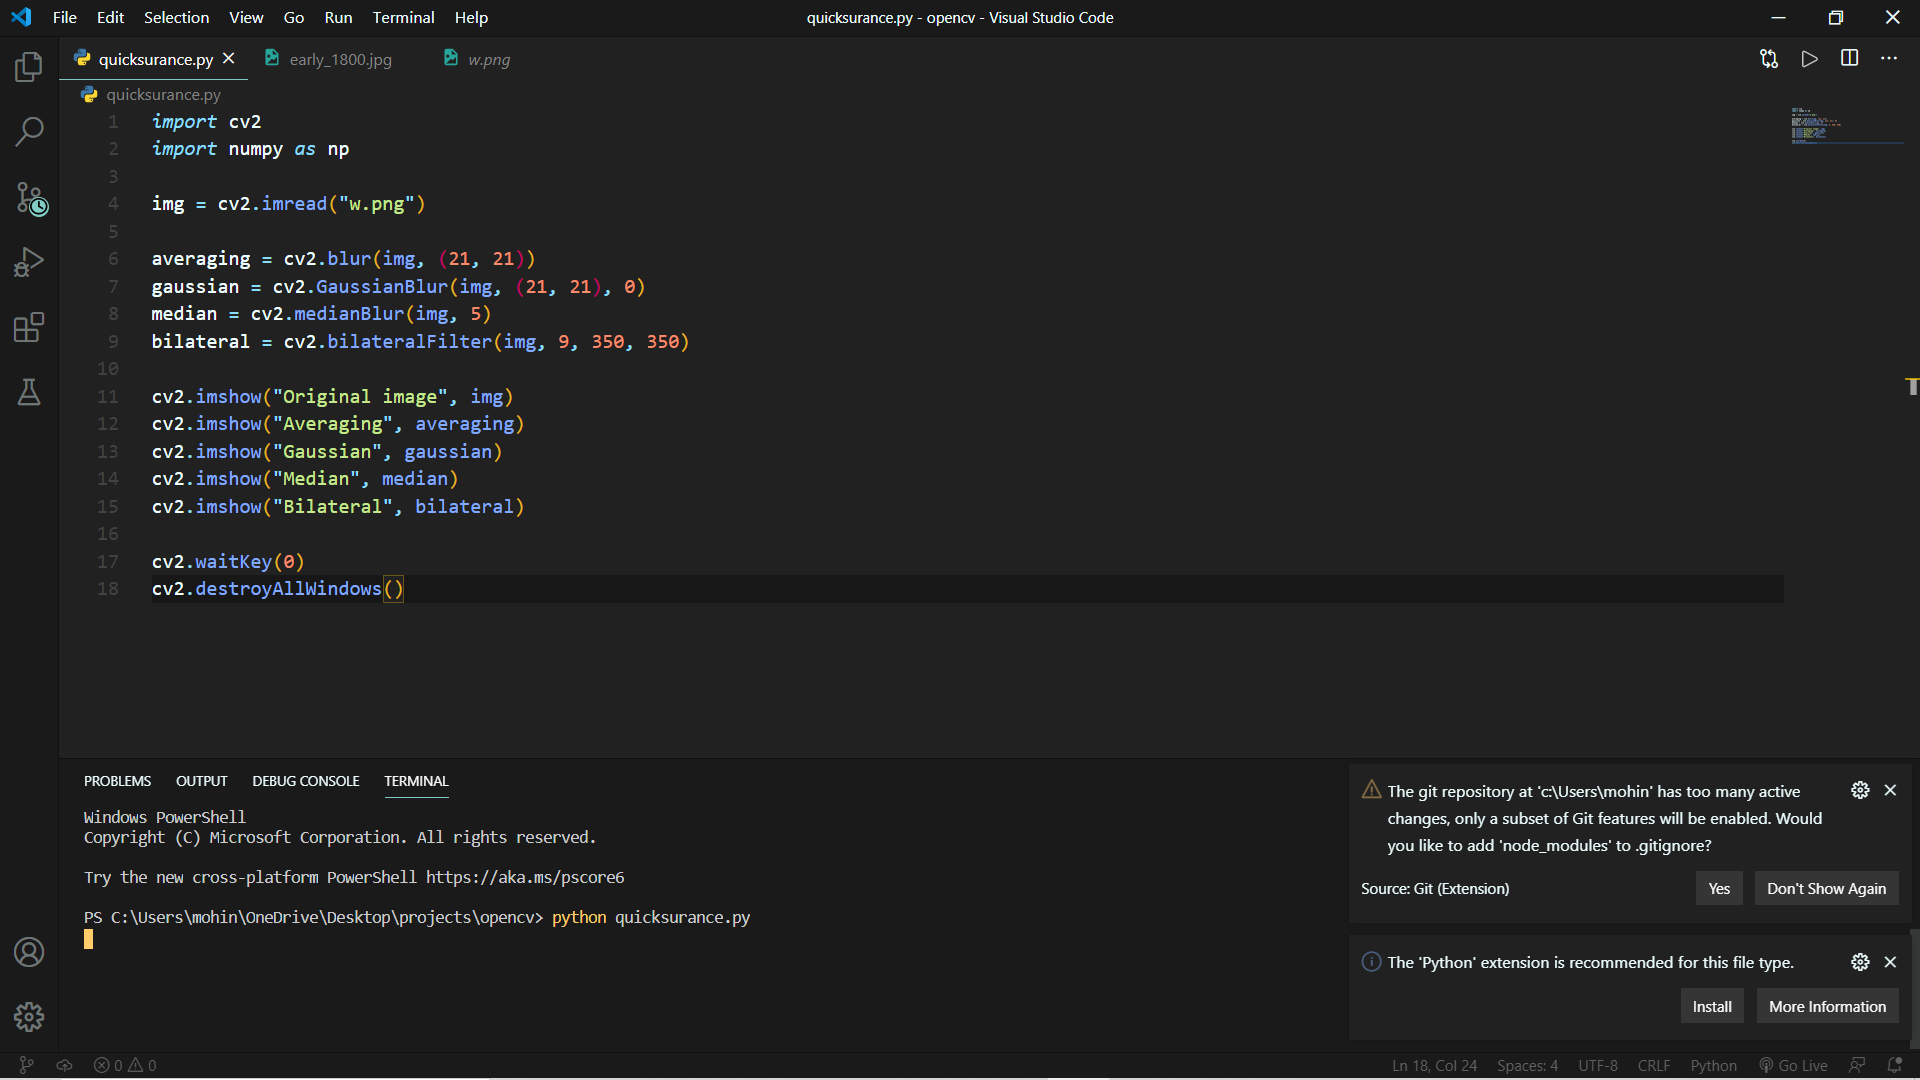
Task: Open the Search view icon
Action: click(29, 131)
